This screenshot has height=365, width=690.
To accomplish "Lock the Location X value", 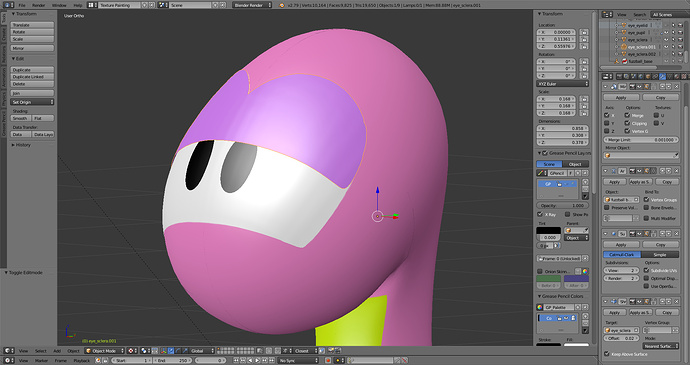I will [584, 32].
